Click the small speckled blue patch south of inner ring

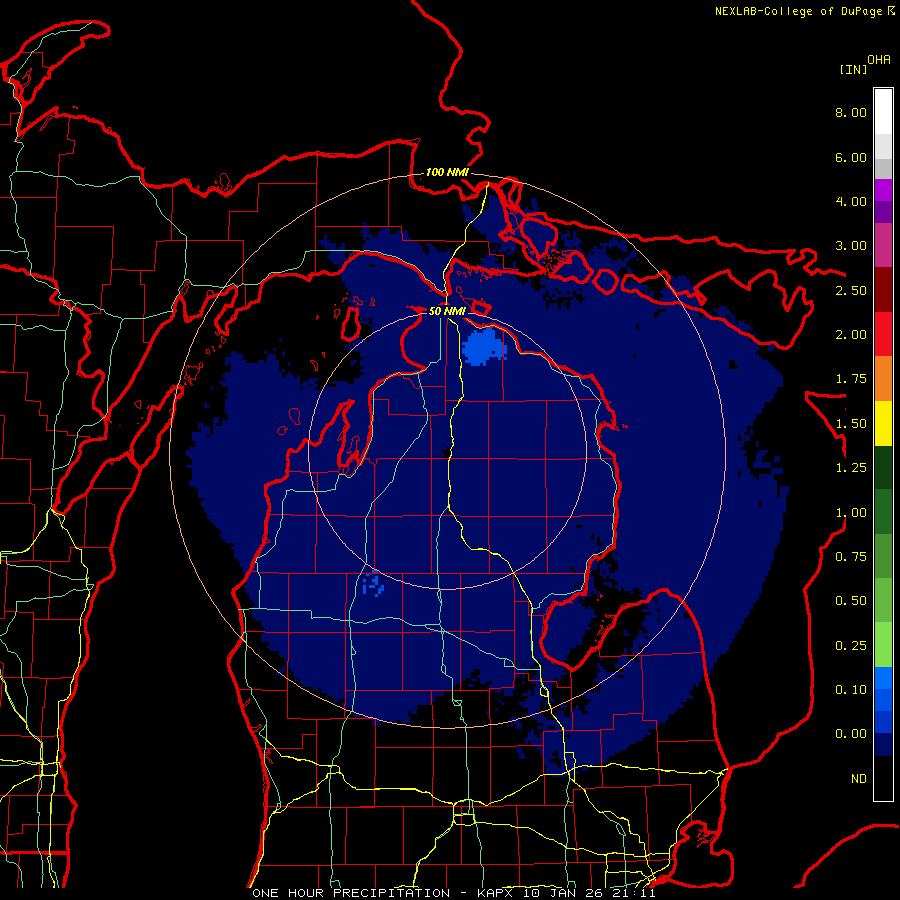click(373, 585)
